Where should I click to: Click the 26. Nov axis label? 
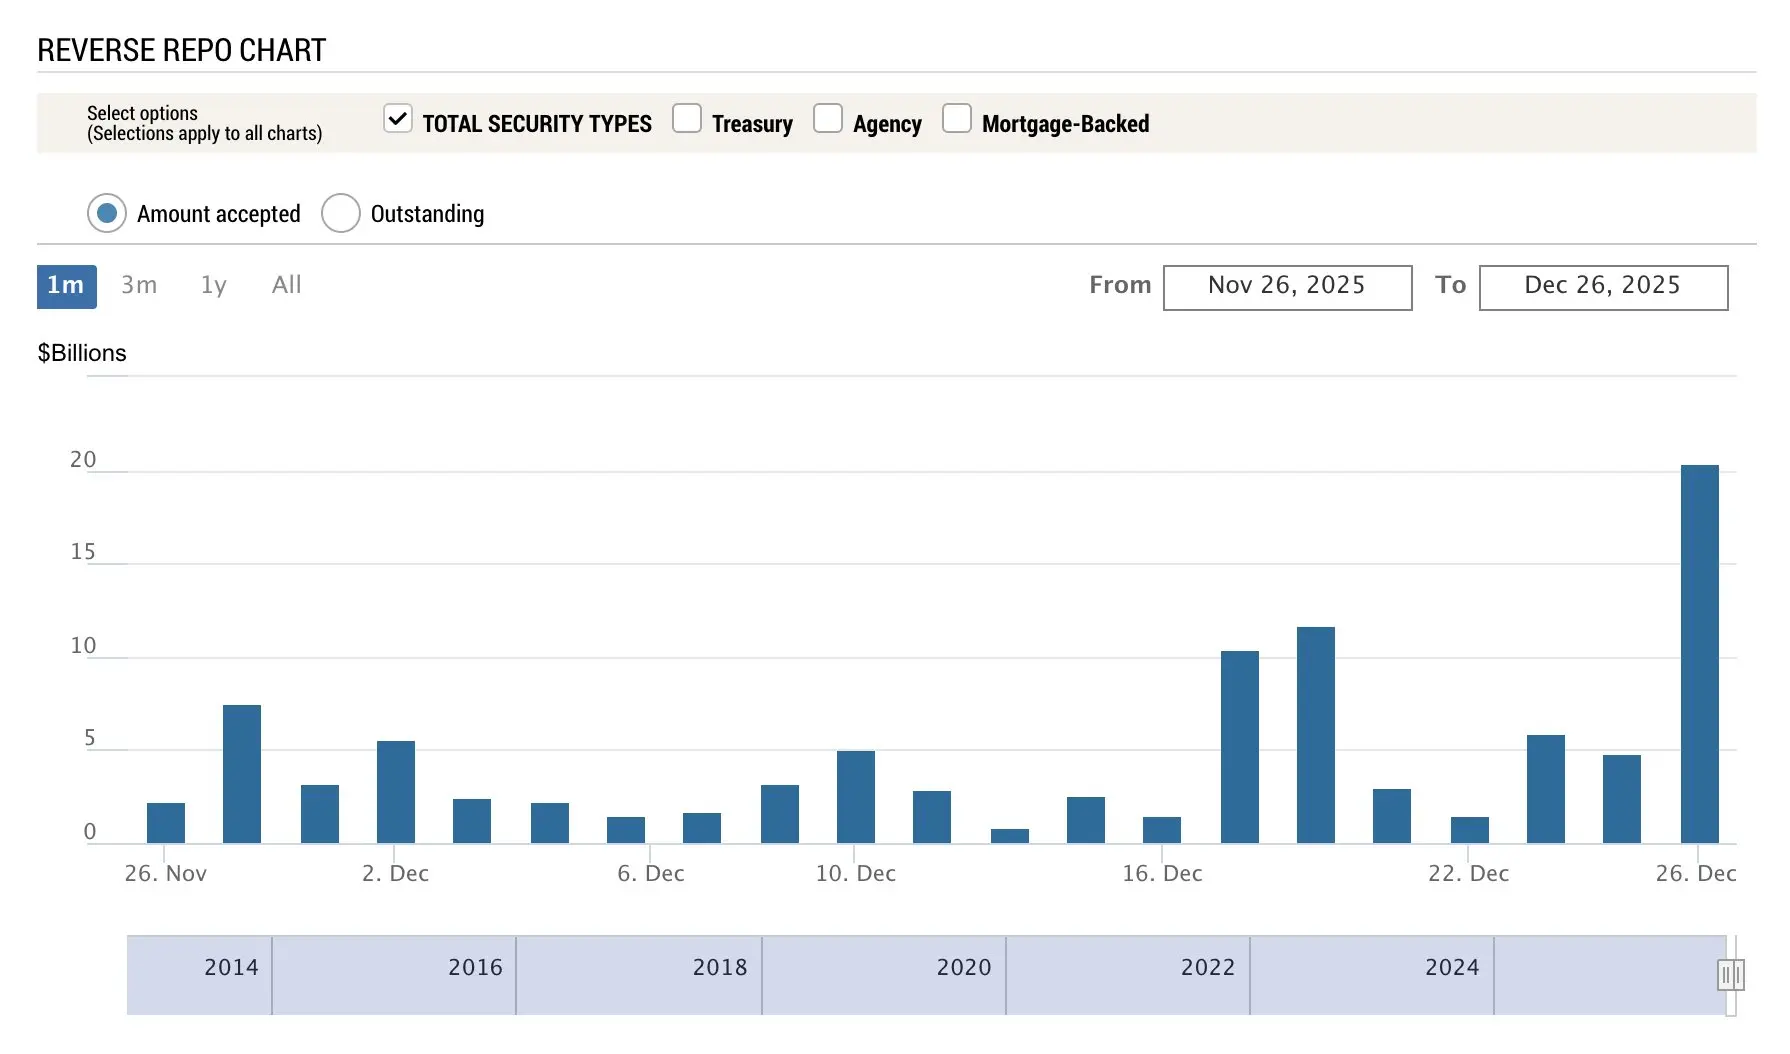click(166, 874)
